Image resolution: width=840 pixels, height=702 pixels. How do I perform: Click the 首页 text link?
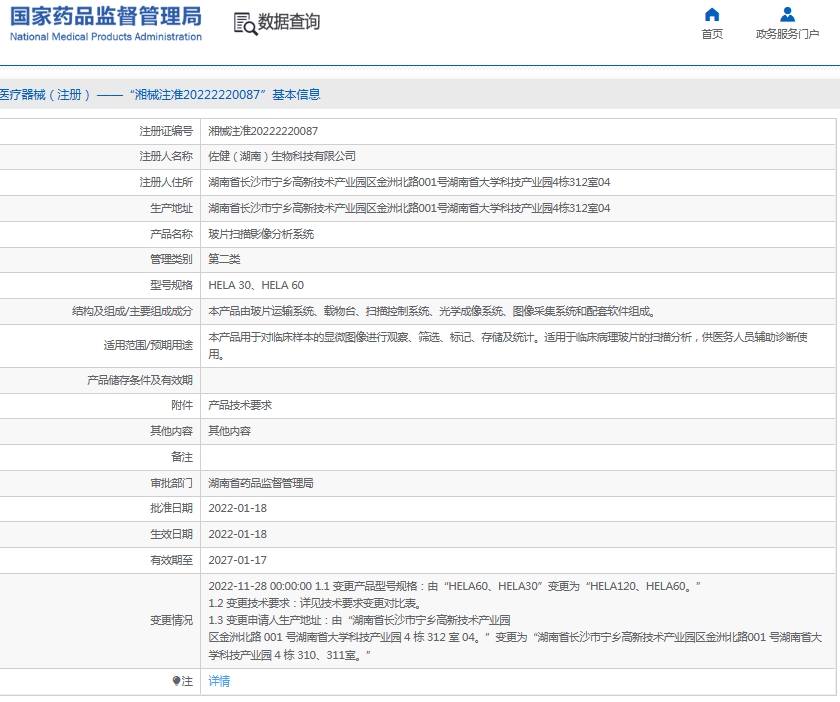pos(712,34)
